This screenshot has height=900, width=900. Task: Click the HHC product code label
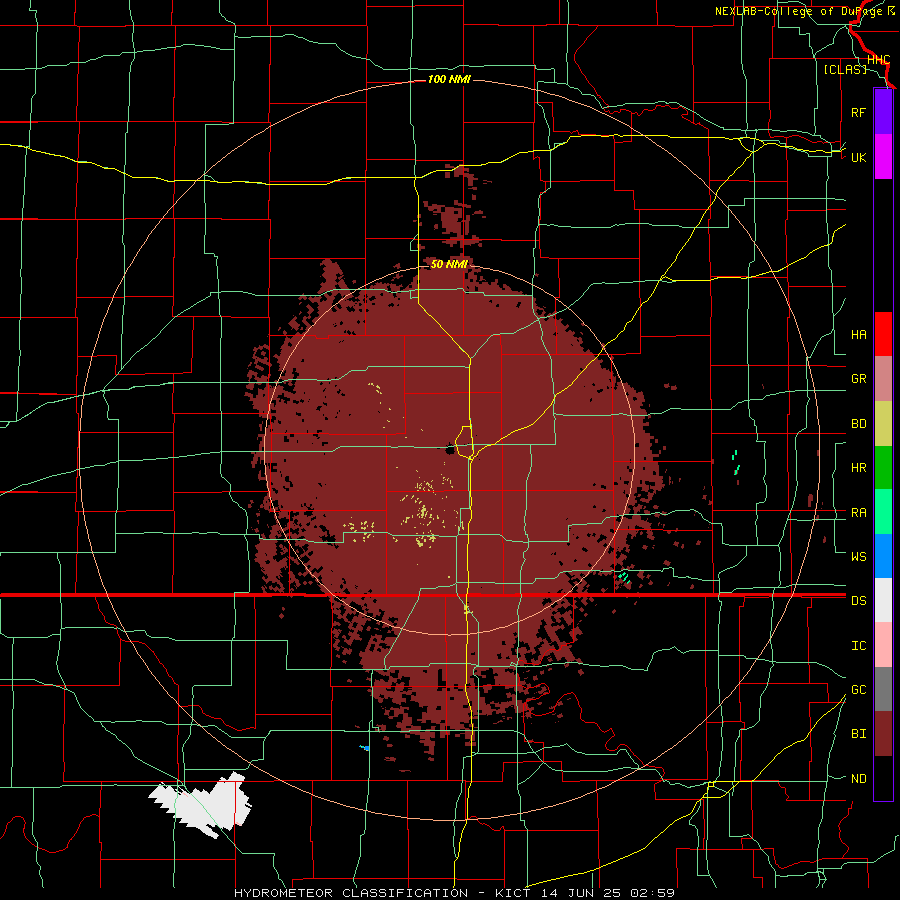tap(878, 60)
